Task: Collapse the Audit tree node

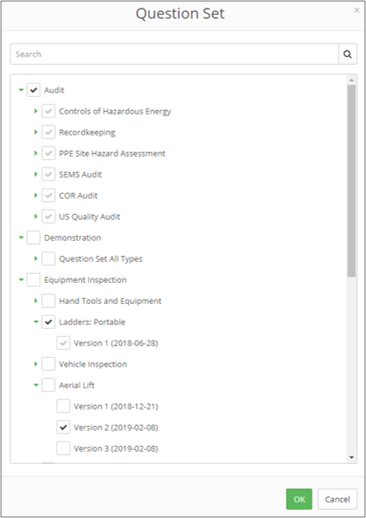Action: click(21, 90)
